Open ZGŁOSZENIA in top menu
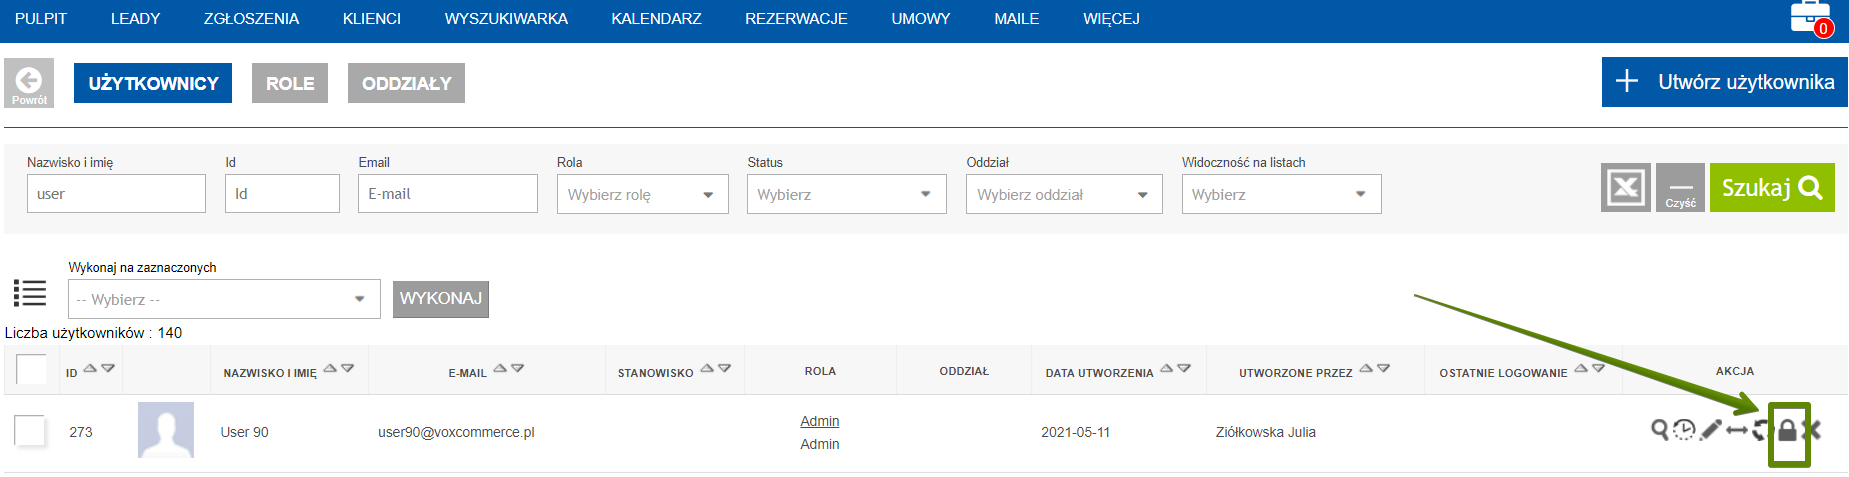Screen dimensions: 1849x477 251,19
